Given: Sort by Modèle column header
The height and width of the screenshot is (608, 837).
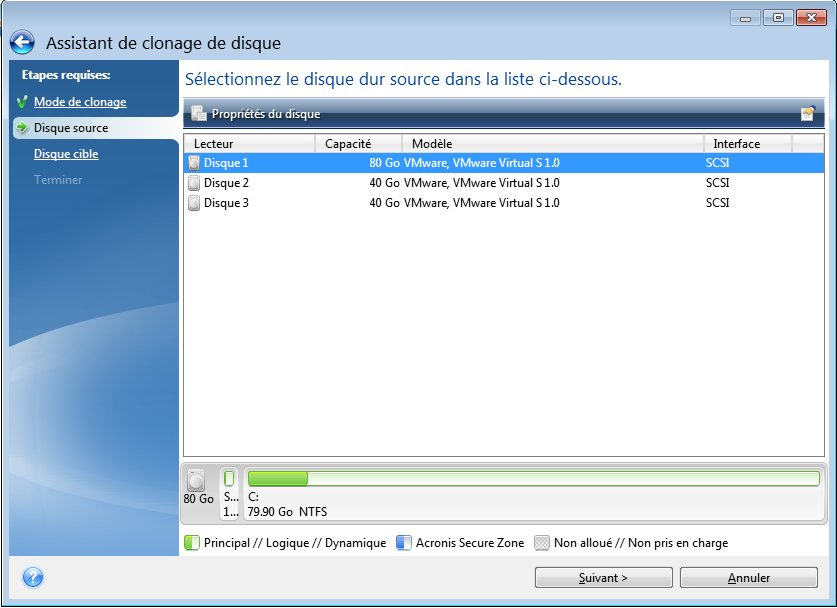Looking at the screenshot, I should 552,144.
